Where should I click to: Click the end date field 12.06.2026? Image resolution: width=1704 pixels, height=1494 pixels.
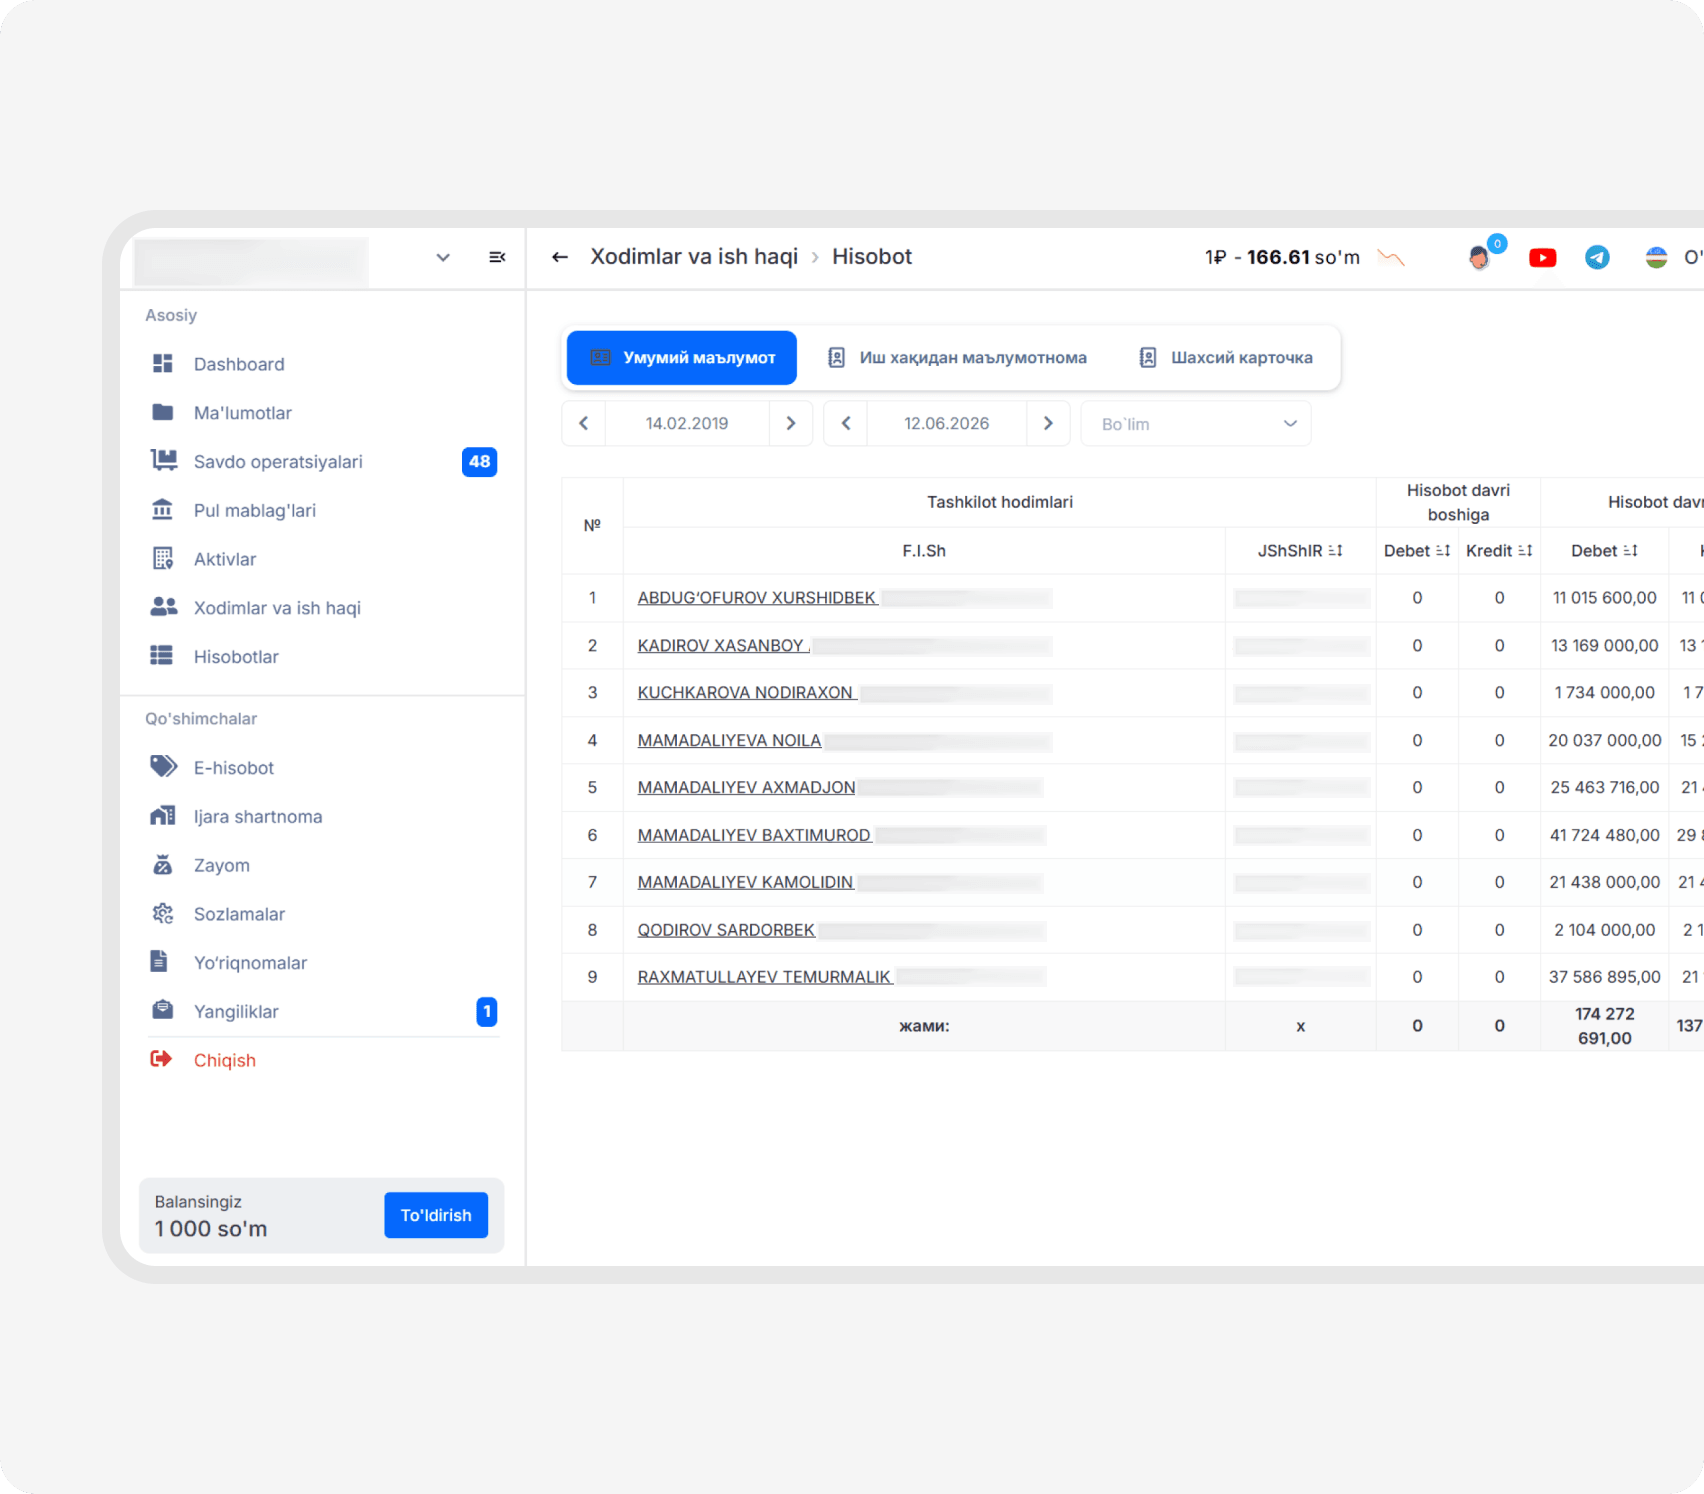coord(947,424)
